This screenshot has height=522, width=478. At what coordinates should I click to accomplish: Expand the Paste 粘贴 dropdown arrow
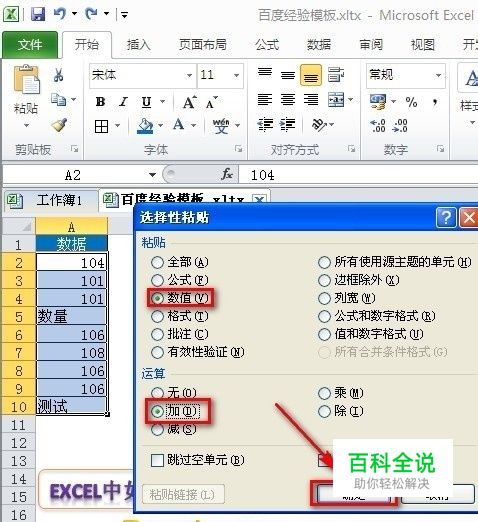tap(26, 126)
